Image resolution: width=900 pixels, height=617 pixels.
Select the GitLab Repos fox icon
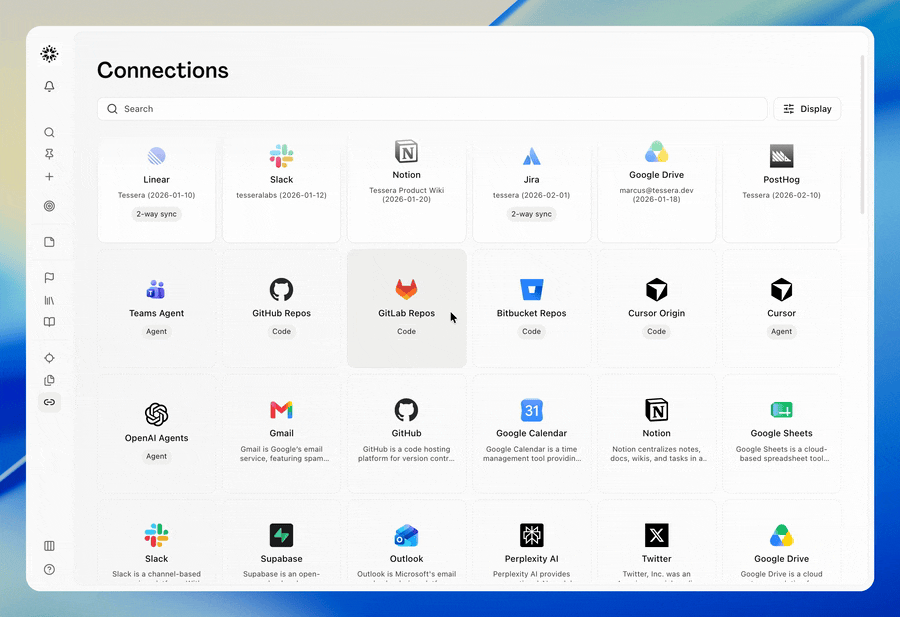pos(406,290)
